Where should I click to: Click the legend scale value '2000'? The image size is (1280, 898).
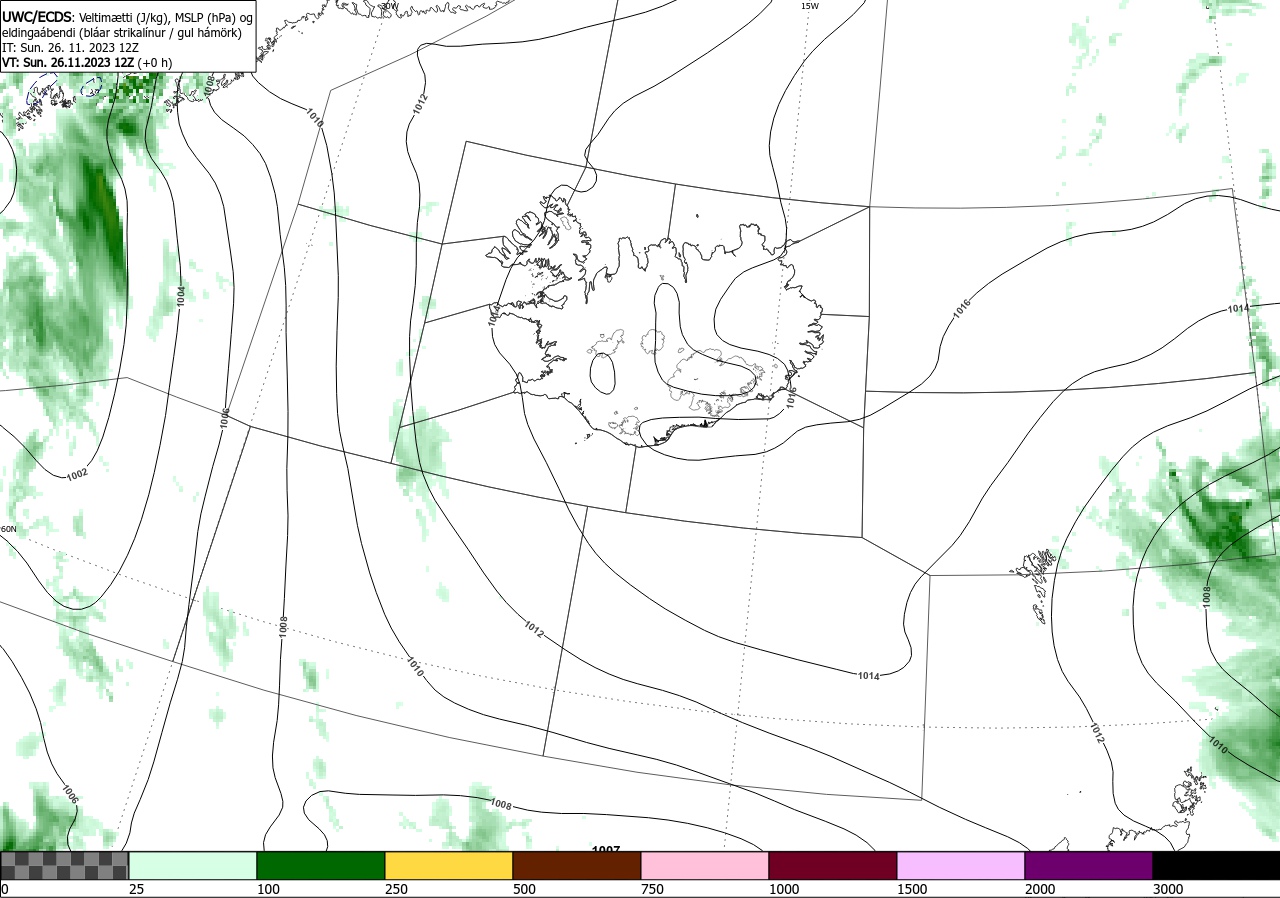[1040, 889]
